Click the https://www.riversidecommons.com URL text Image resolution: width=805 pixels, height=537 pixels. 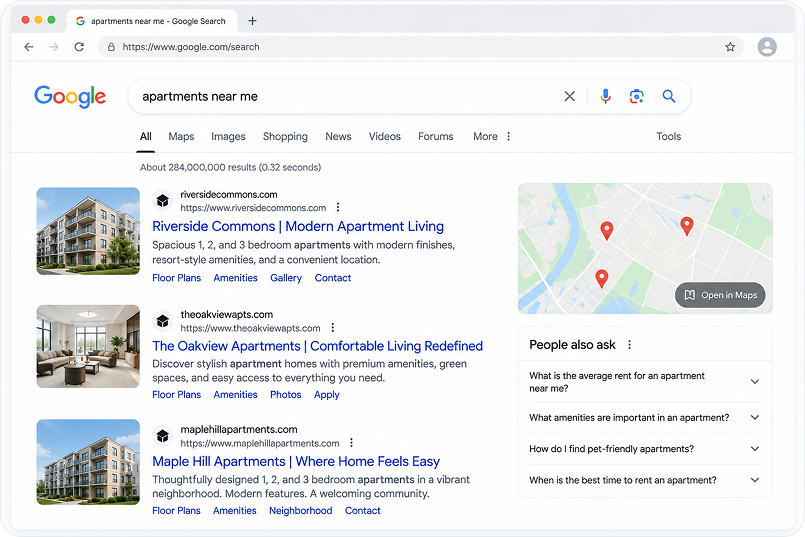click(253, 208)
